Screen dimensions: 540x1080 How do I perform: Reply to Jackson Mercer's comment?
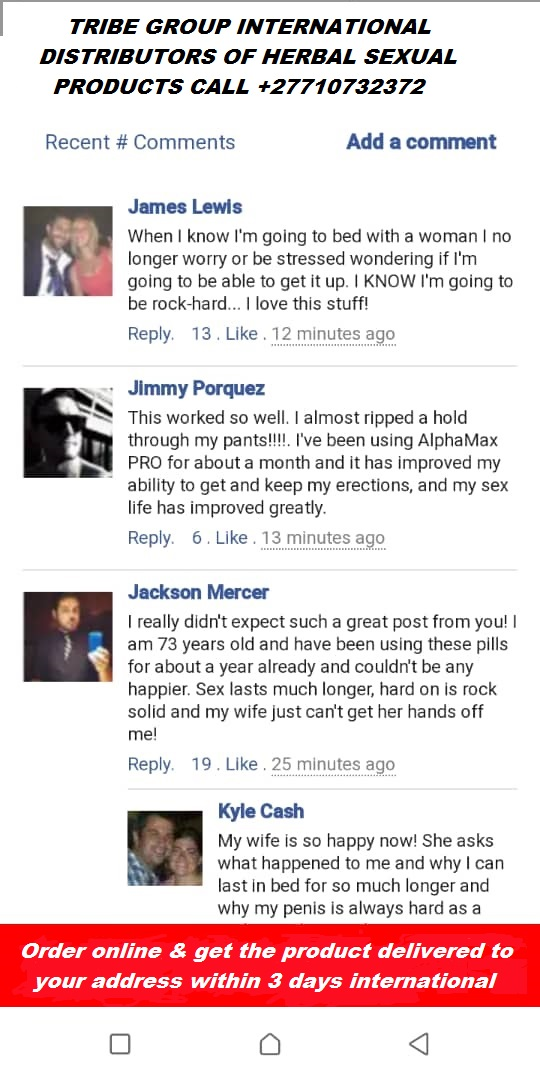click(151, 764)
